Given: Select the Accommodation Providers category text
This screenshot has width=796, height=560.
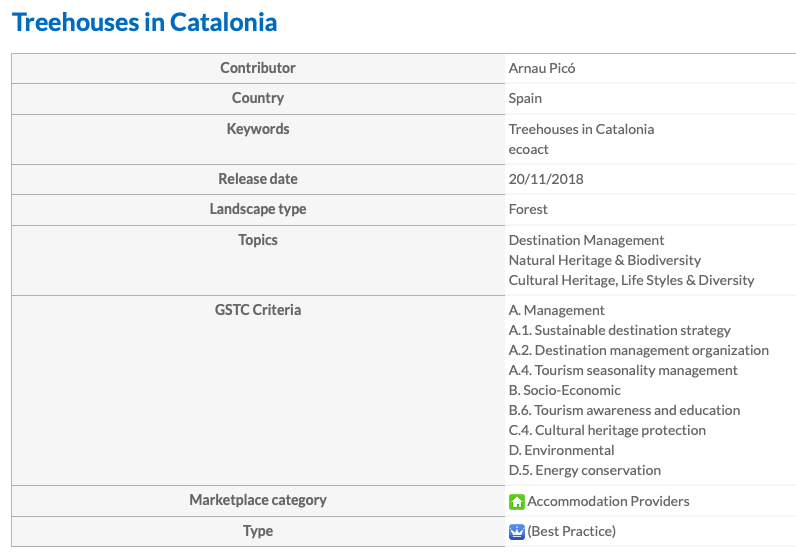Looking at the screenshot, I should point(608,501).
